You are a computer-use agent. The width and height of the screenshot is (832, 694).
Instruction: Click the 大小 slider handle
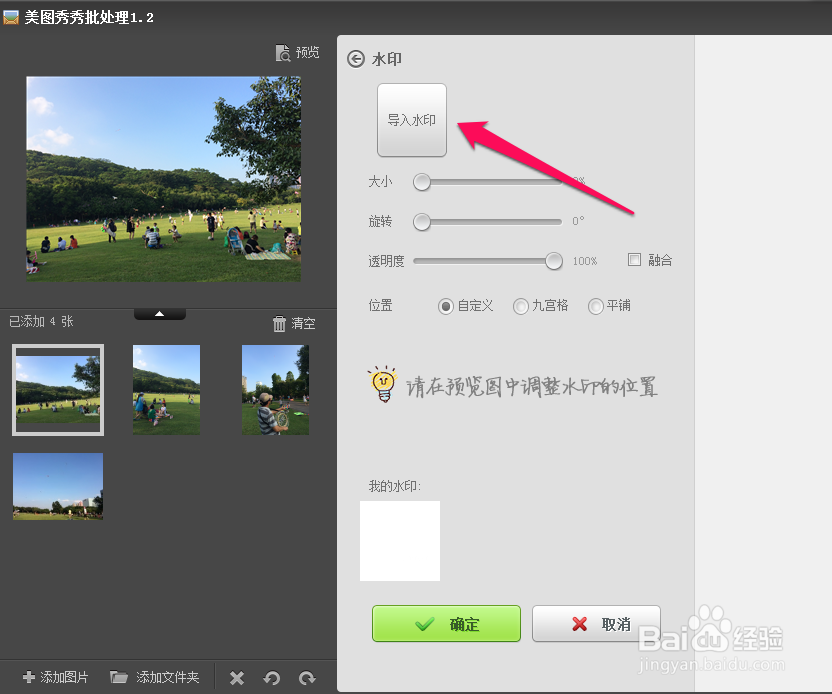pyautogui.click(x=422, y=182)
